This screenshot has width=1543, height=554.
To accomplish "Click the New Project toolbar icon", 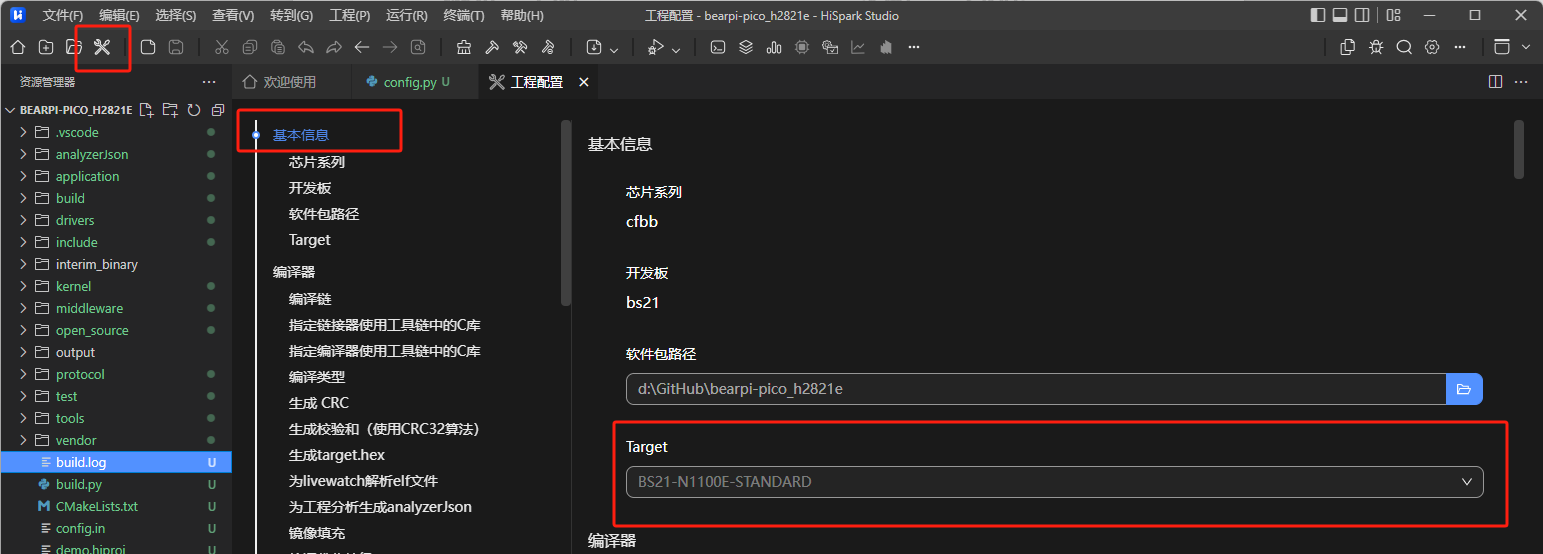I will 46,47.
